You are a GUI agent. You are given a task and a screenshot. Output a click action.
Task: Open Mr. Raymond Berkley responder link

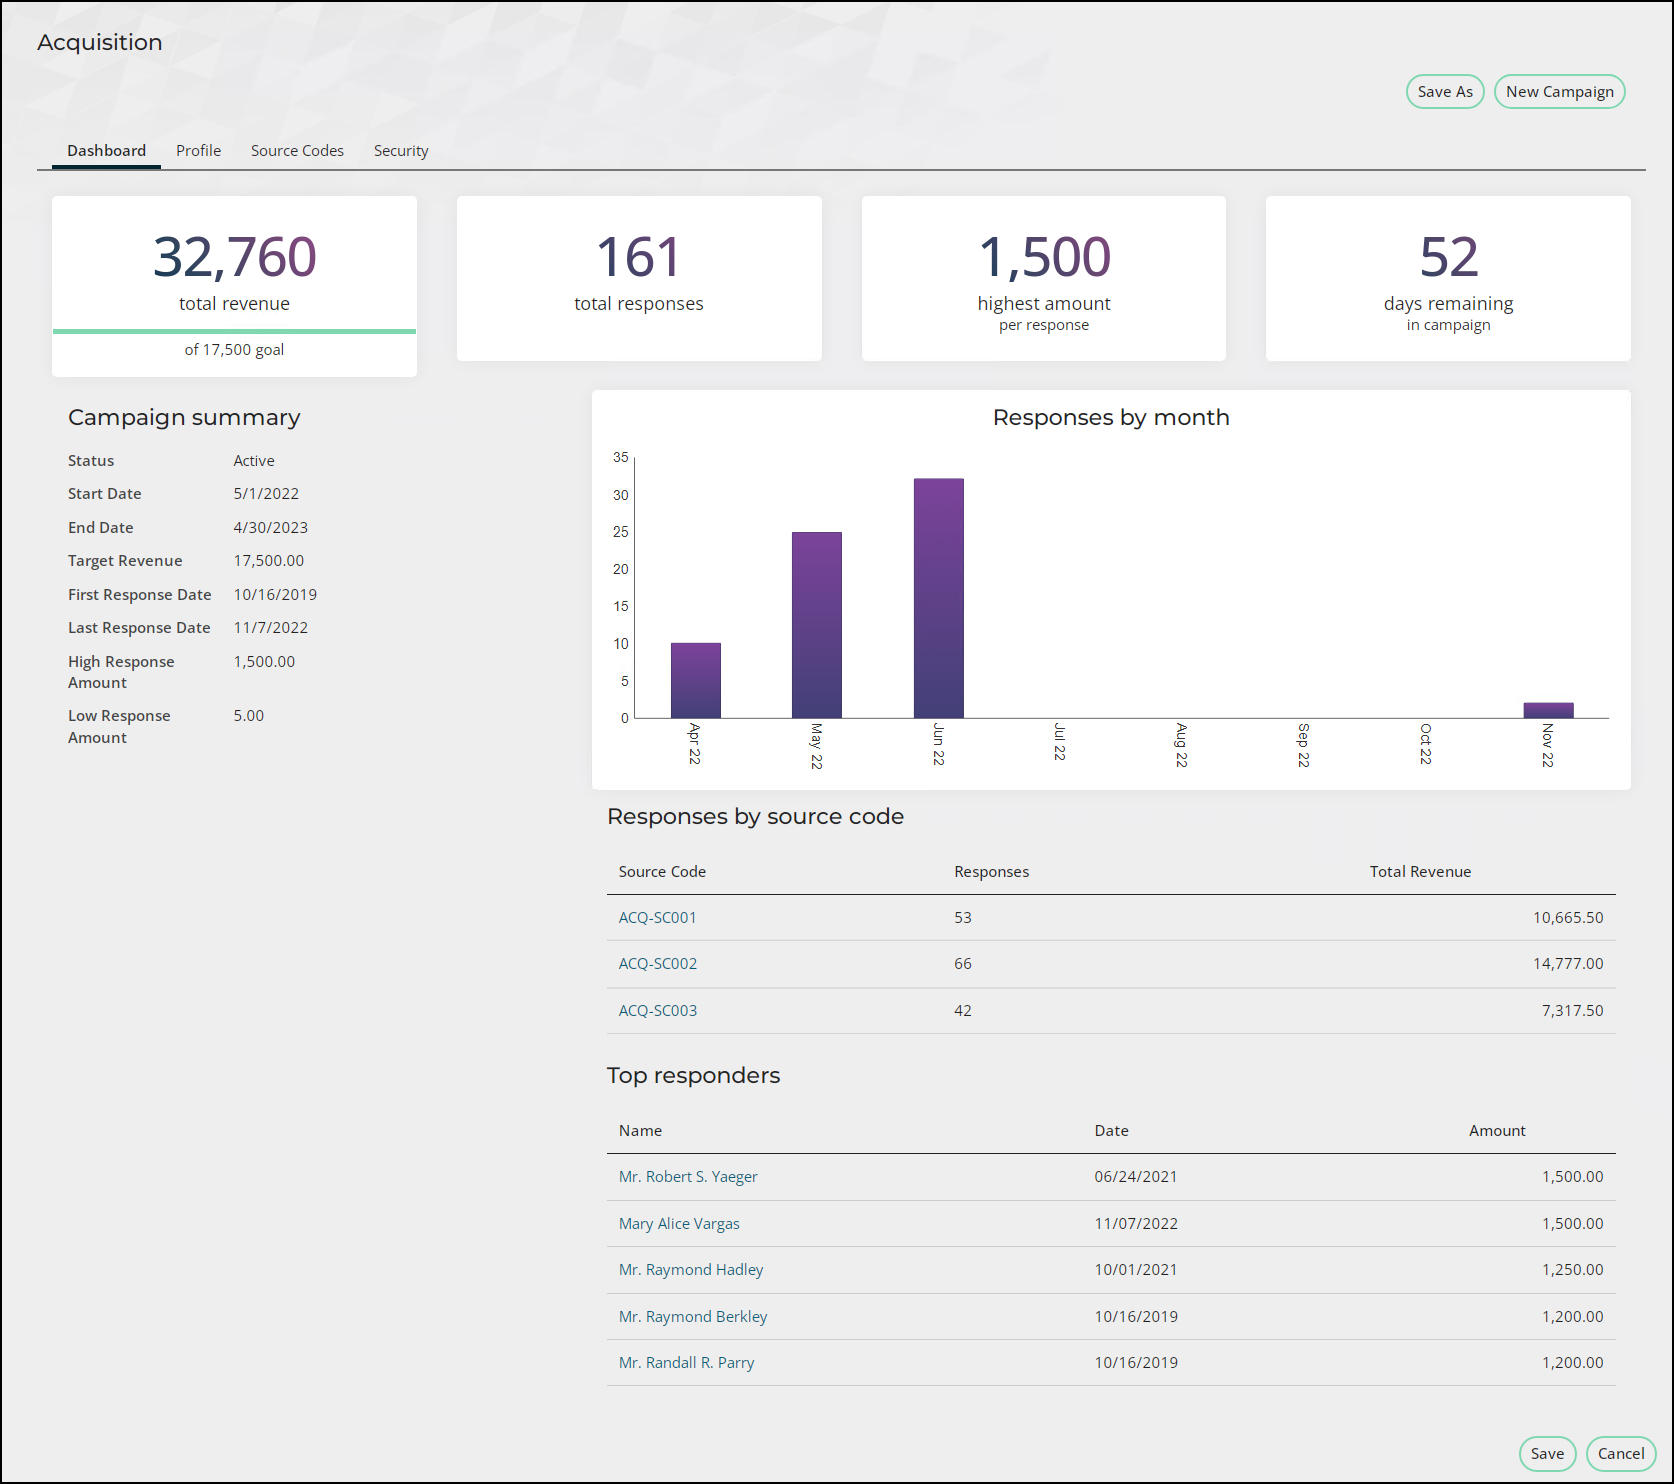point(693,1317)
